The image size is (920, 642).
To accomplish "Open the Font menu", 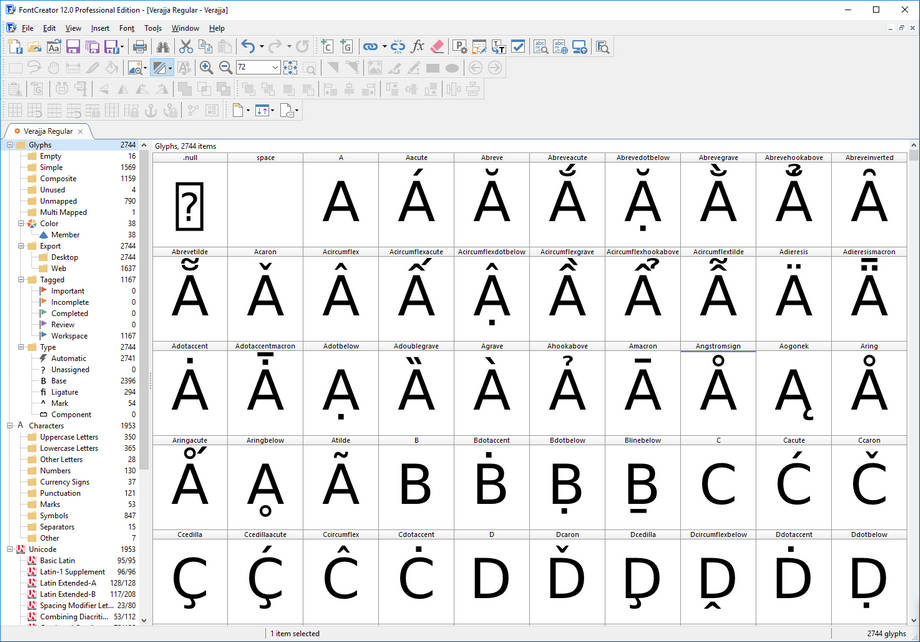I will [126, 28].
